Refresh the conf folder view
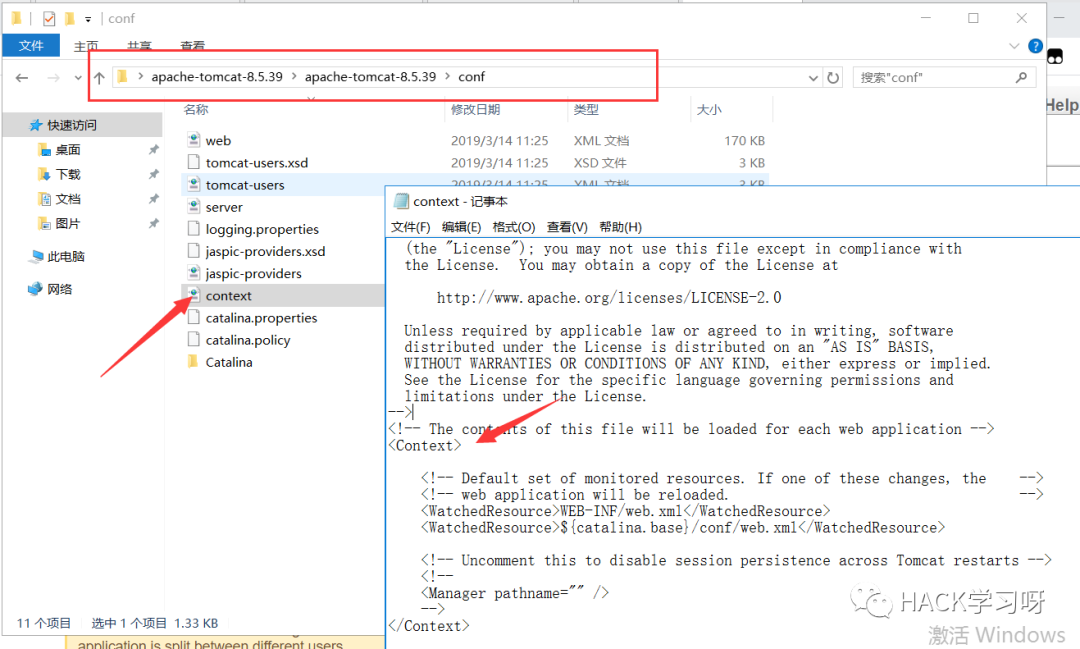This screenshot has height=649, width=1080. tap(833, 78)
